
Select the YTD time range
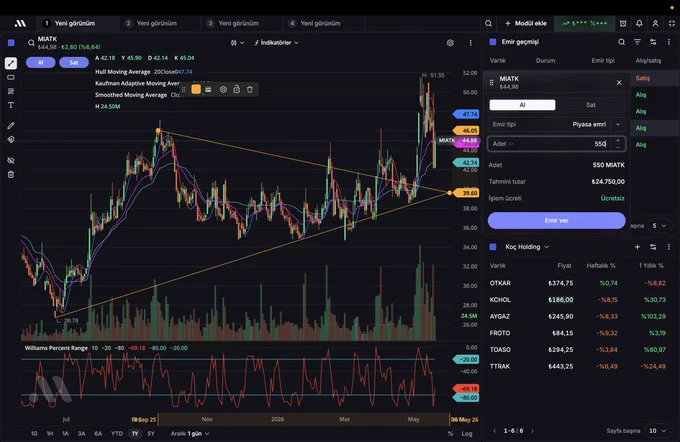[x=117, y=433]
